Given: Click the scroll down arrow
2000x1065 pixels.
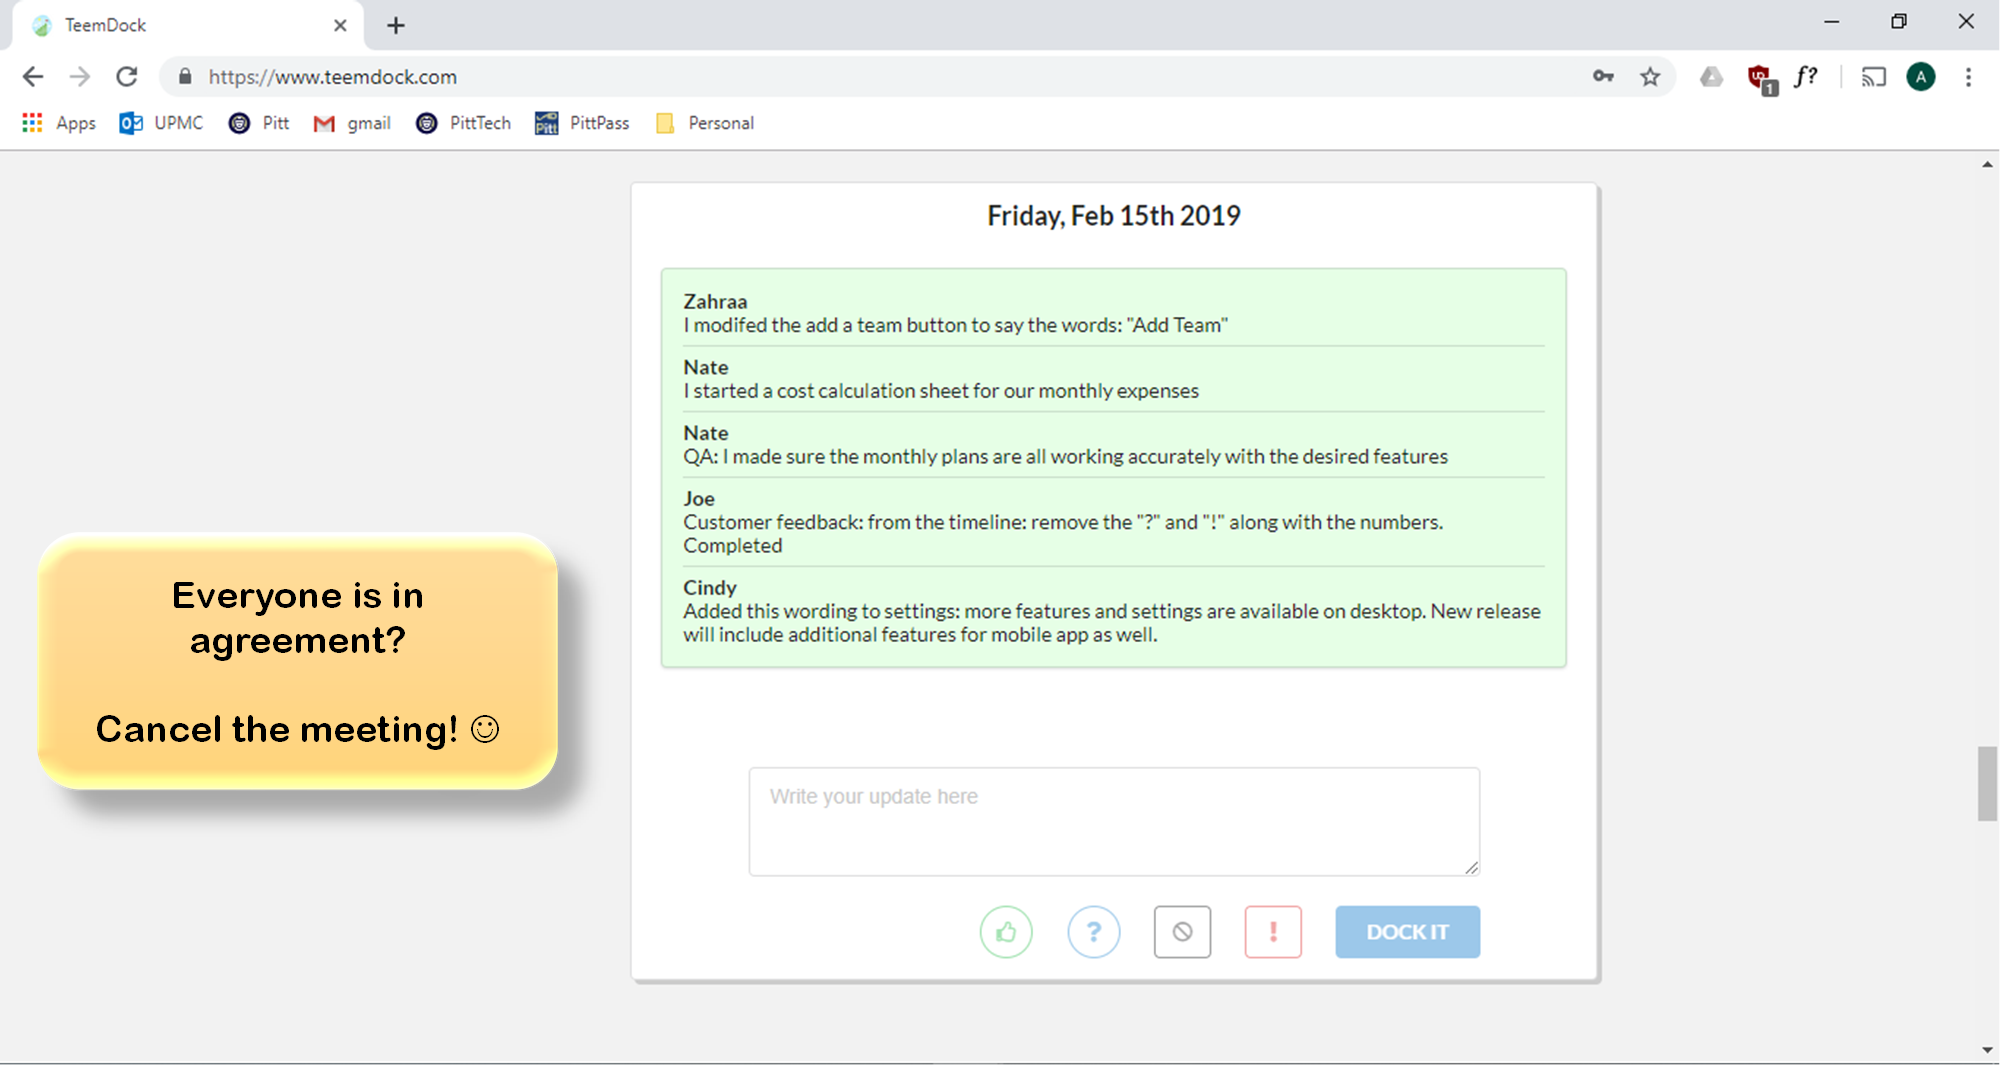Looking at the screenshot, I should click(x=1987, y=1050).
